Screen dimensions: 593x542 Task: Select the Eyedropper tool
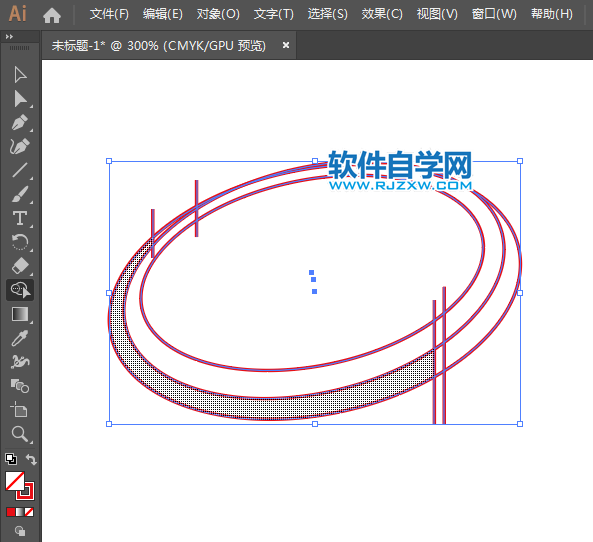20,338
